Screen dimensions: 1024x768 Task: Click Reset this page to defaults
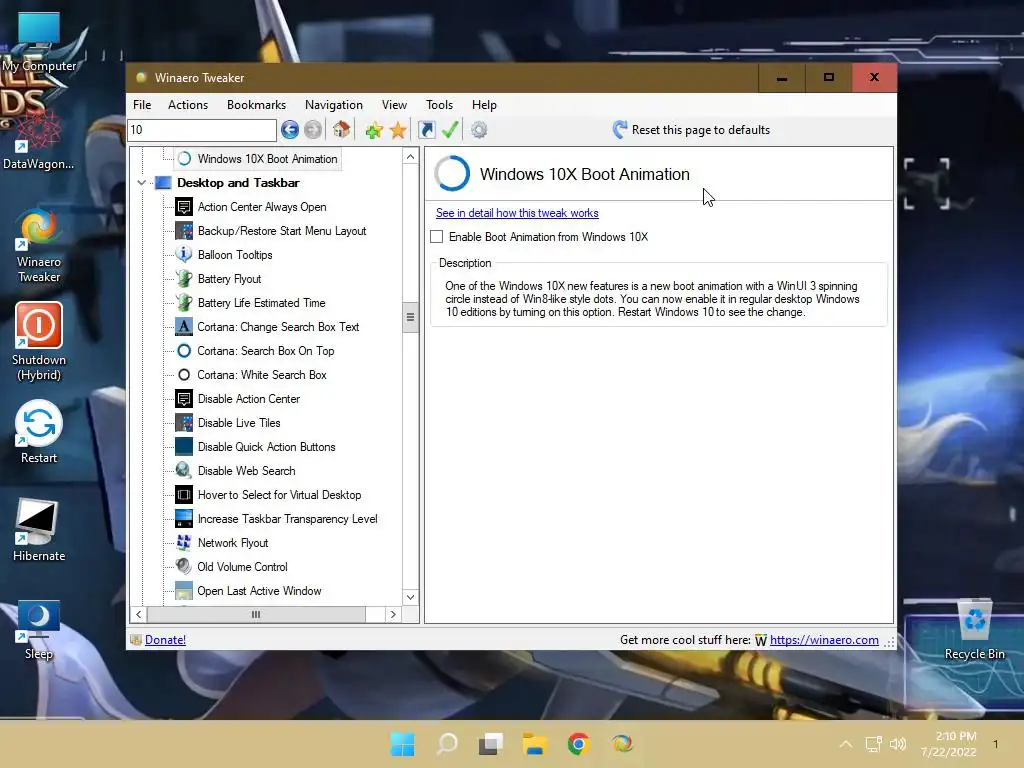691,130
